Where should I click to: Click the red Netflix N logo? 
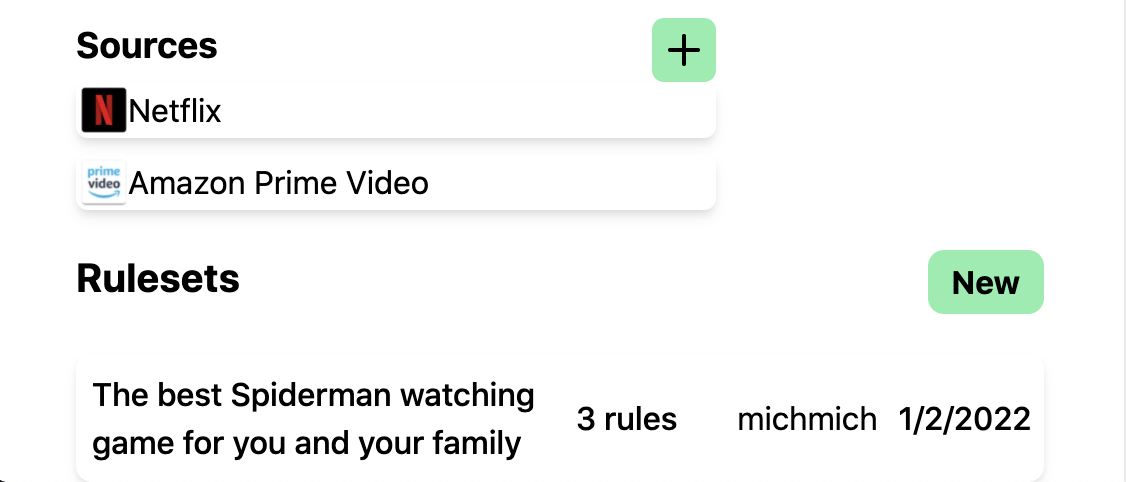(x=104, y=110)
